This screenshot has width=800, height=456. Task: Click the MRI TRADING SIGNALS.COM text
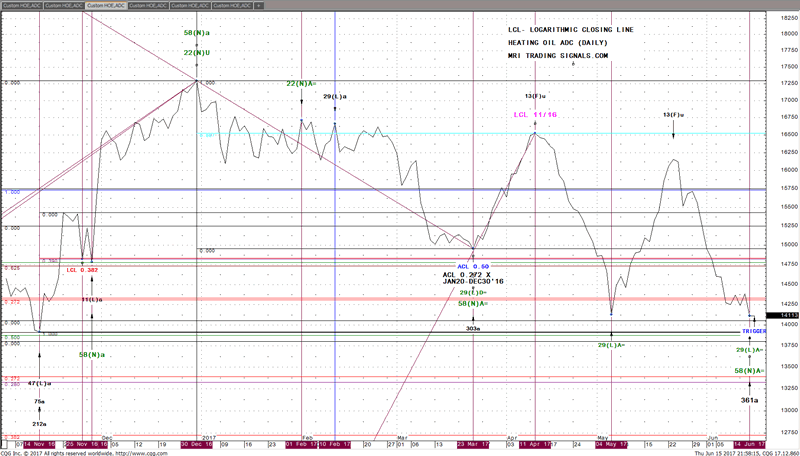(x=557, y=56)
